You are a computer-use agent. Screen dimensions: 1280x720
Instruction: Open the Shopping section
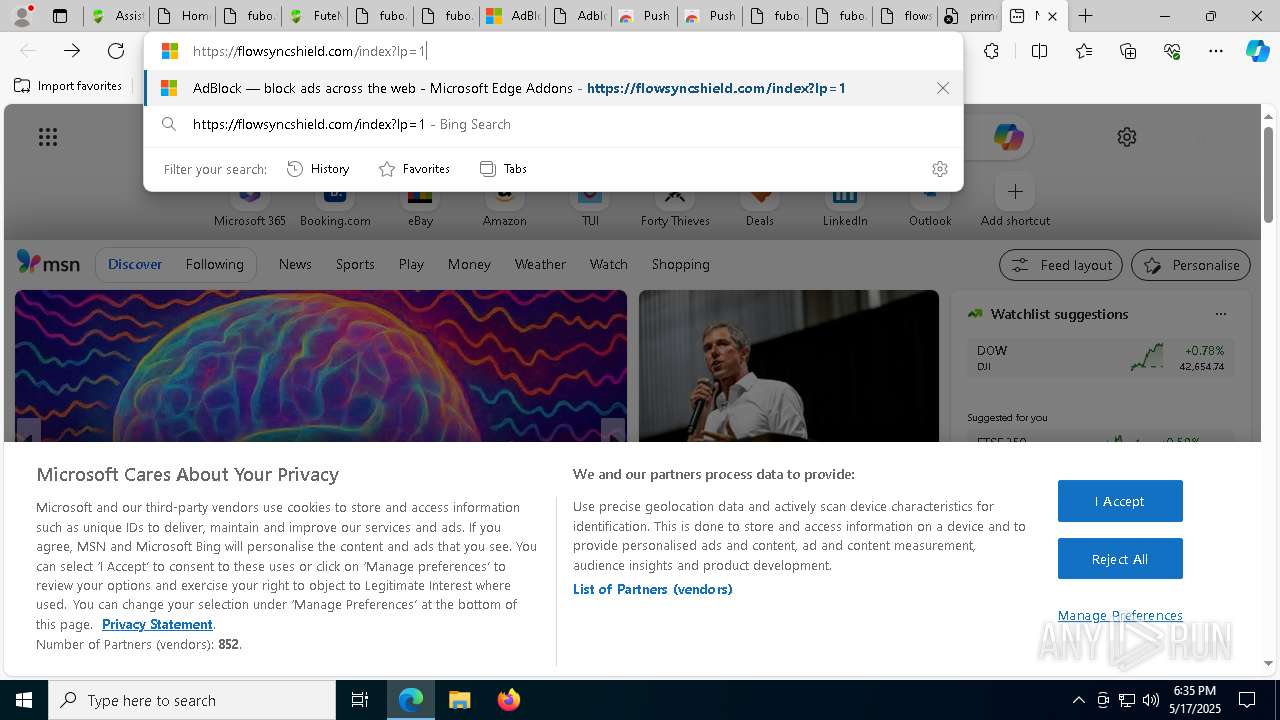click(x=680, y=264)
